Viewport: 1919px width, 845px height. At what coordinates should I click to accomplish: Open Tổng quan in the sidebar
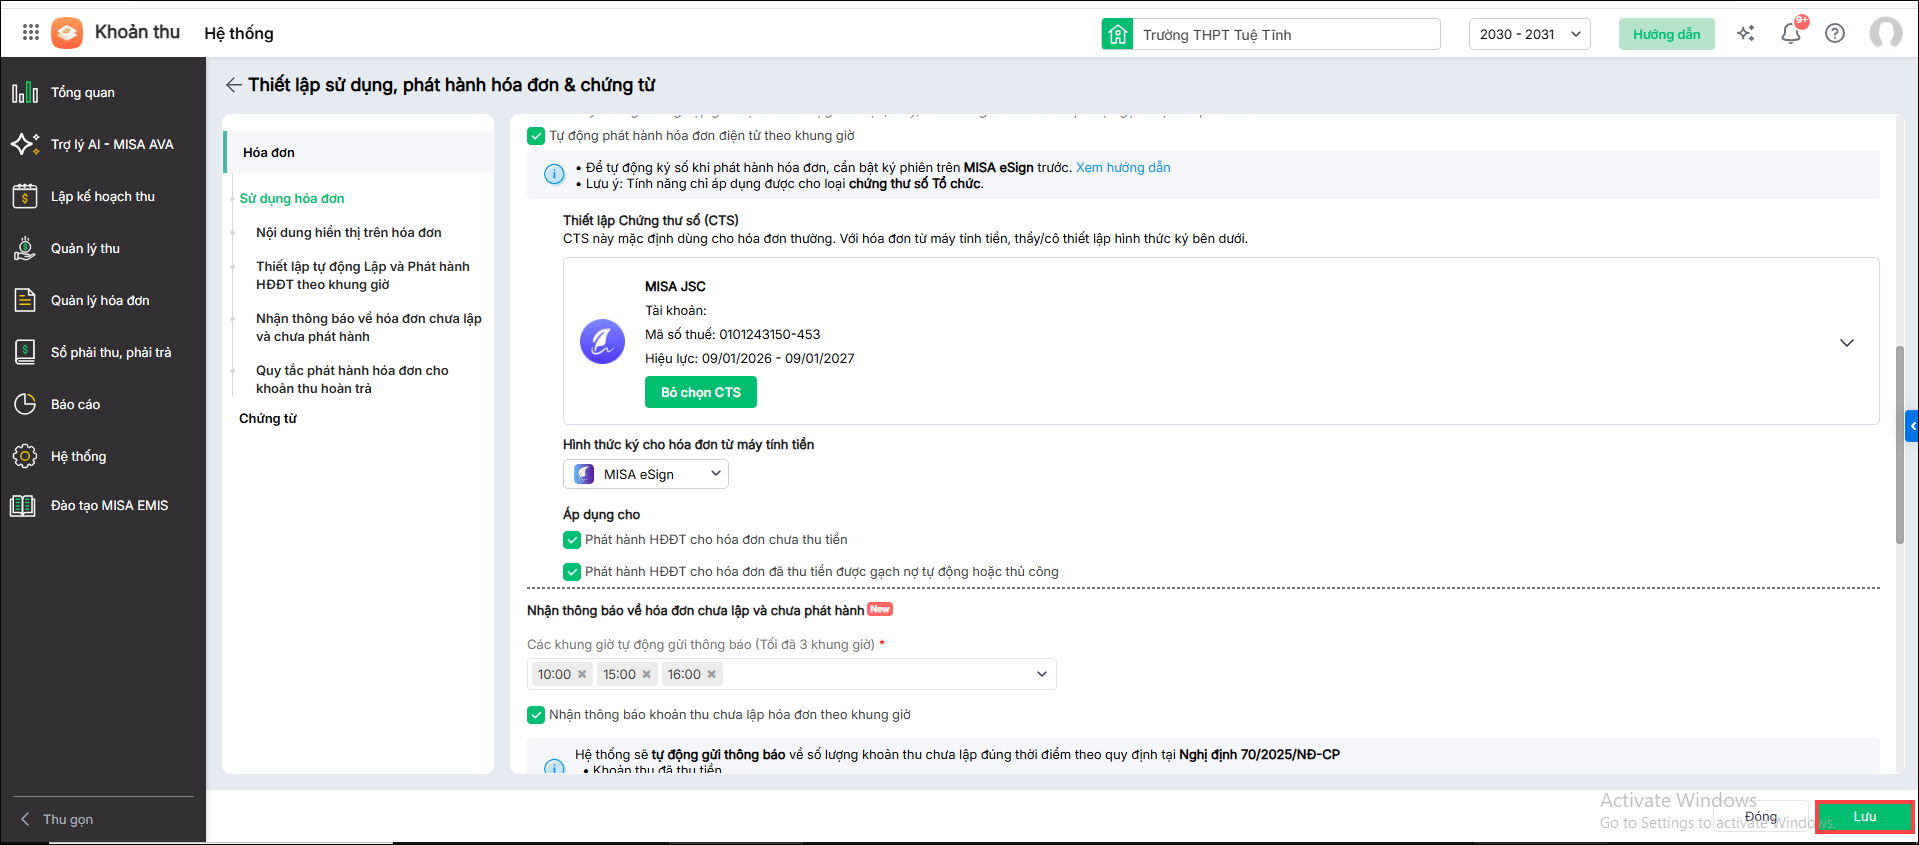click(x=83, y=93)
